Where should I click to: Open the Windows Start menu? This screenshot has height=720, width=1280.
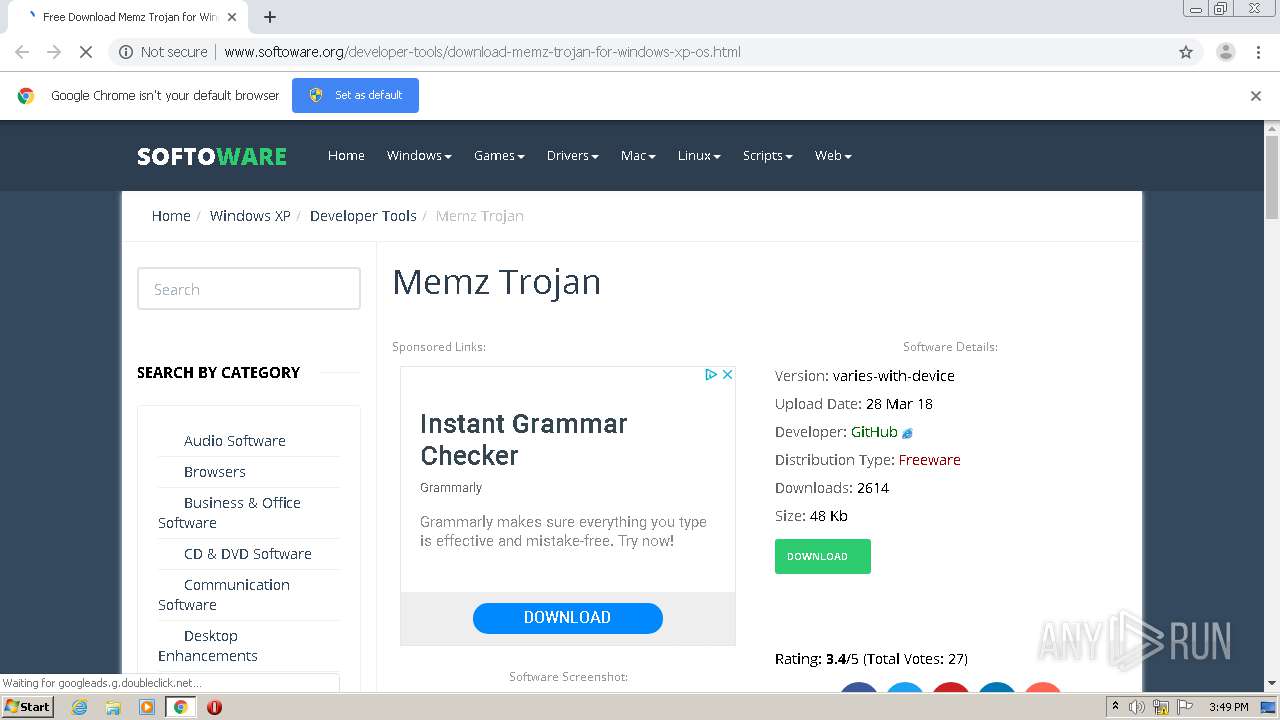(x=28, y=707)
